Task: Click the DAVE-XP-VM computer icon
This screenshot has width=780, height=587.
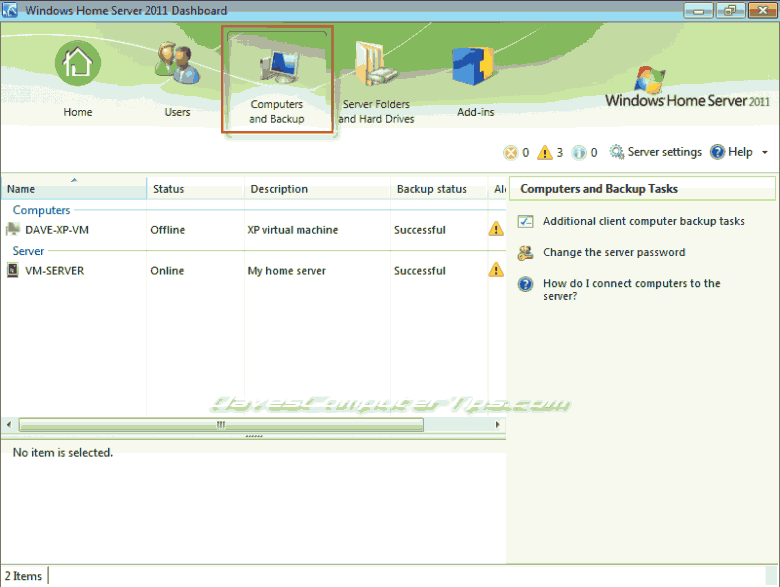Action: (x=12, y=229)
